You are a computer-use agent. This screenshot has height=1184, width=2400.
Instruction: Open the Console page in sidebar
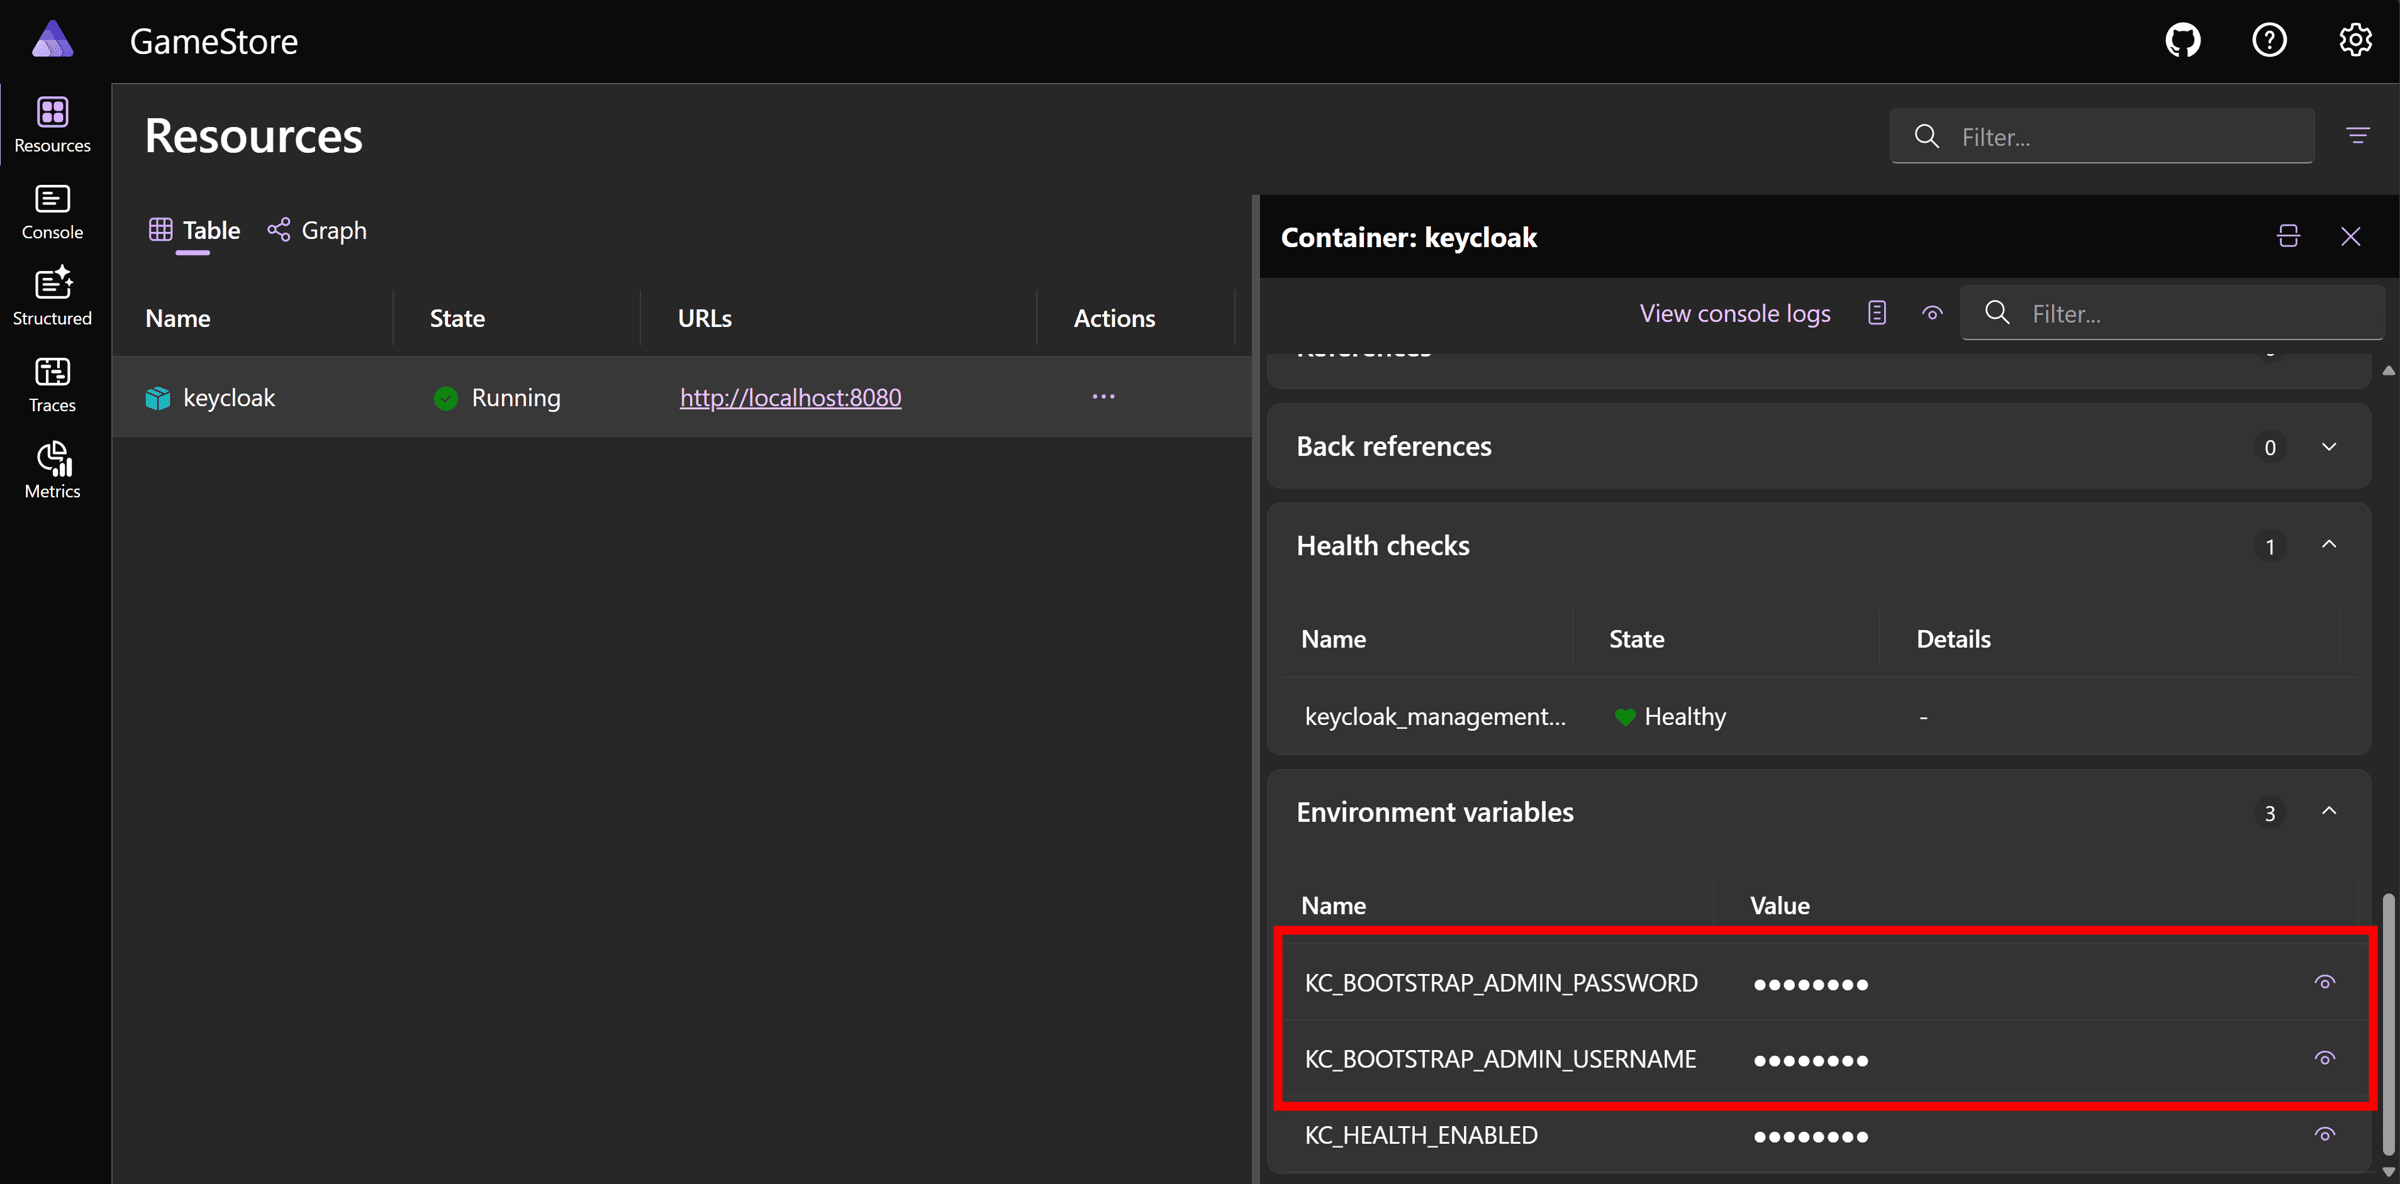[x=52, y=212]
